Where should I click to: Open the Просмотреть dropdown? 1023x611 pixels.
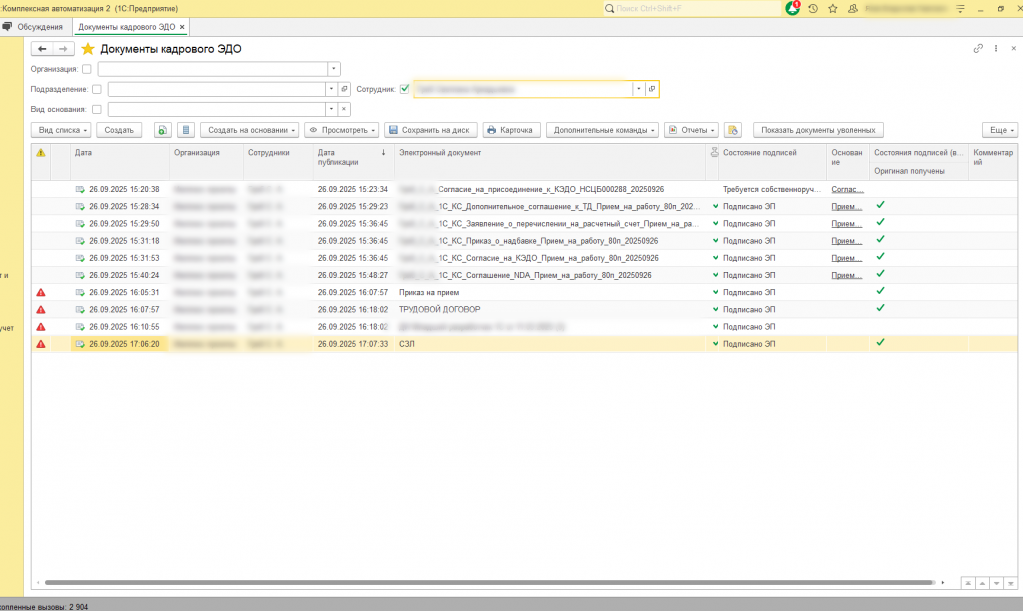342,130
